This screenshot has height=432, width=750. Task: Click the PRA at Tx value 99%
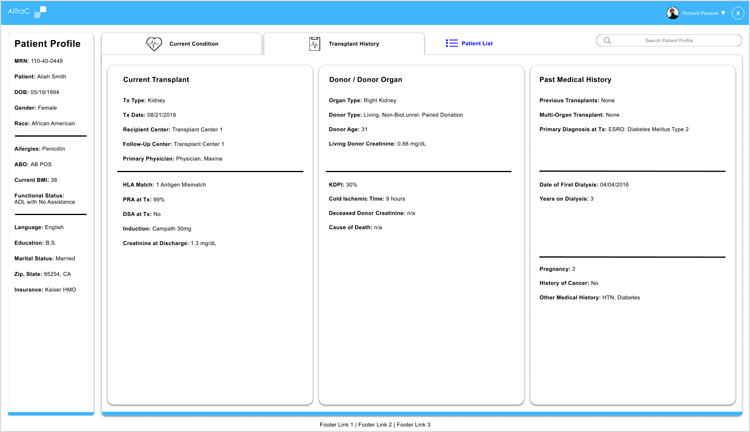159,199
